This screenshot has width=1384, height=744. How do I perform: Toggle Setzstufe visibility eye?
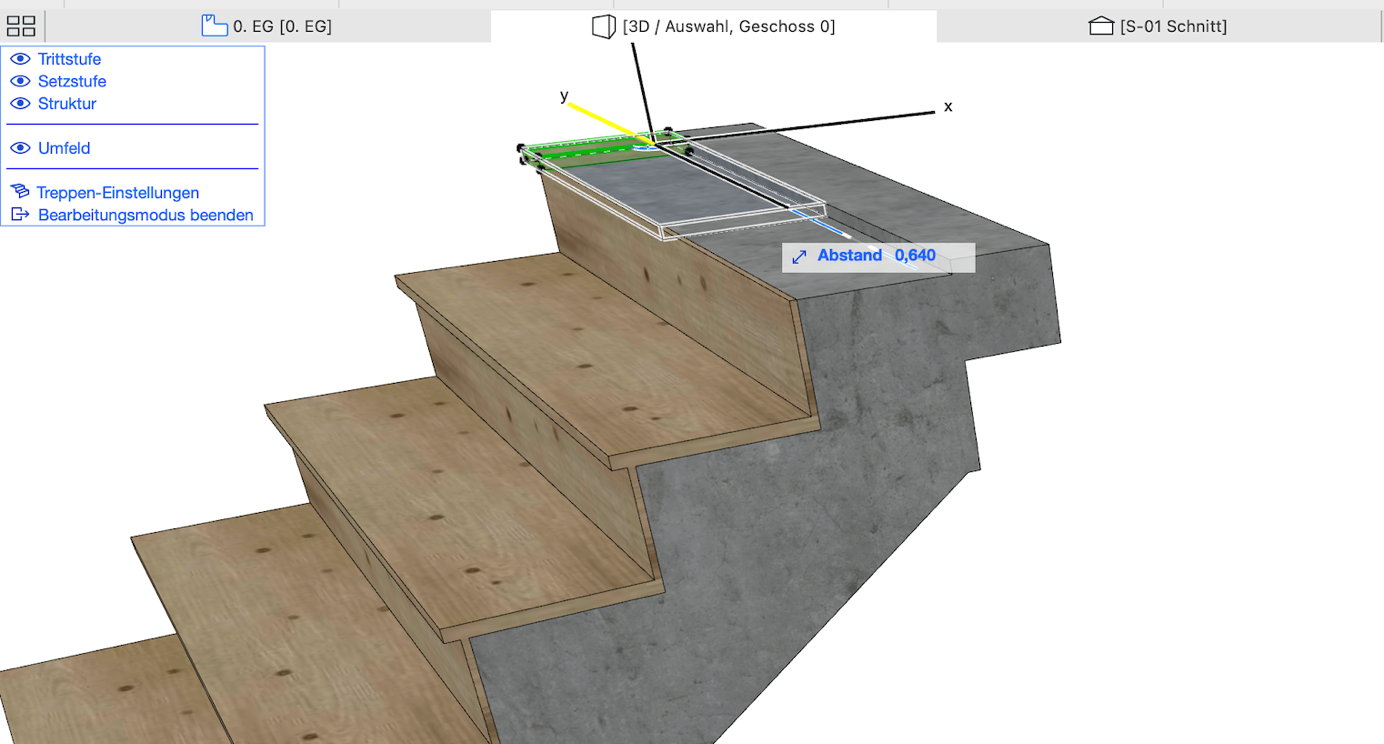coord(20,81)
